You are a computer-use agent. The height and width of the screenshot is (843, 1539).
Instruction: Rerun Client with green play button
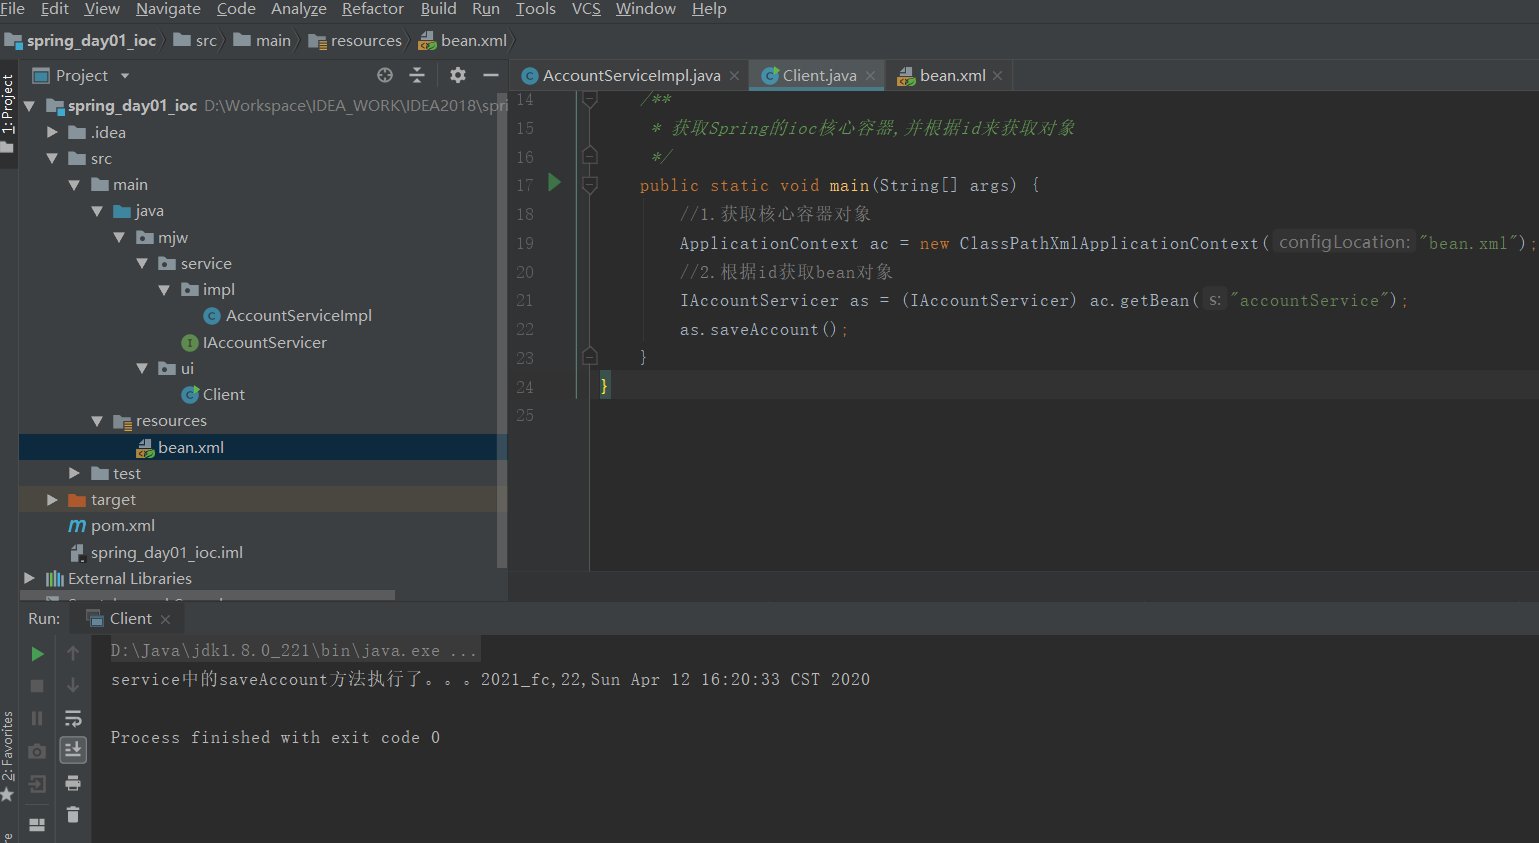pyautogui.click(x=37, y=654)
